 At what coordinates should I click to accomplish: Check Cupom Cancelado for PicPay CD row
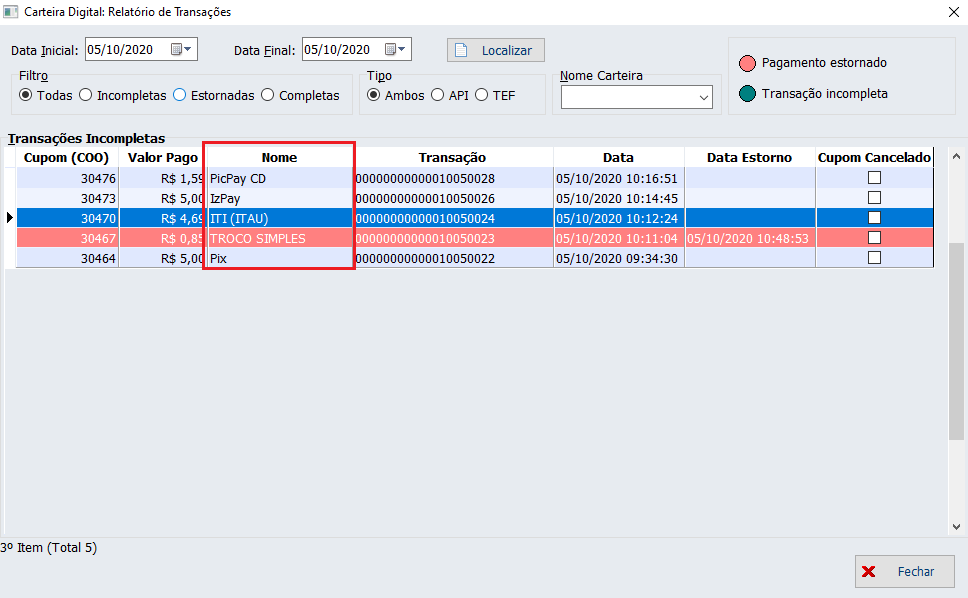[874, 178]
